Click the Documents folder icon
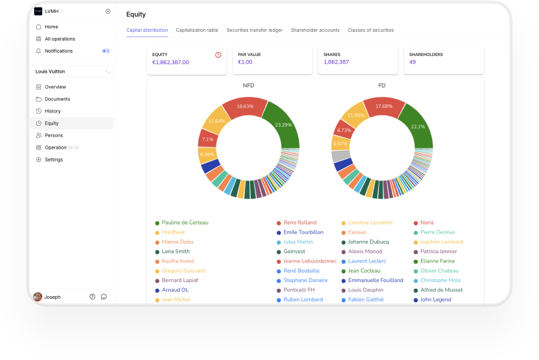Viewport: 539px width, 360px height. (38, 99)
